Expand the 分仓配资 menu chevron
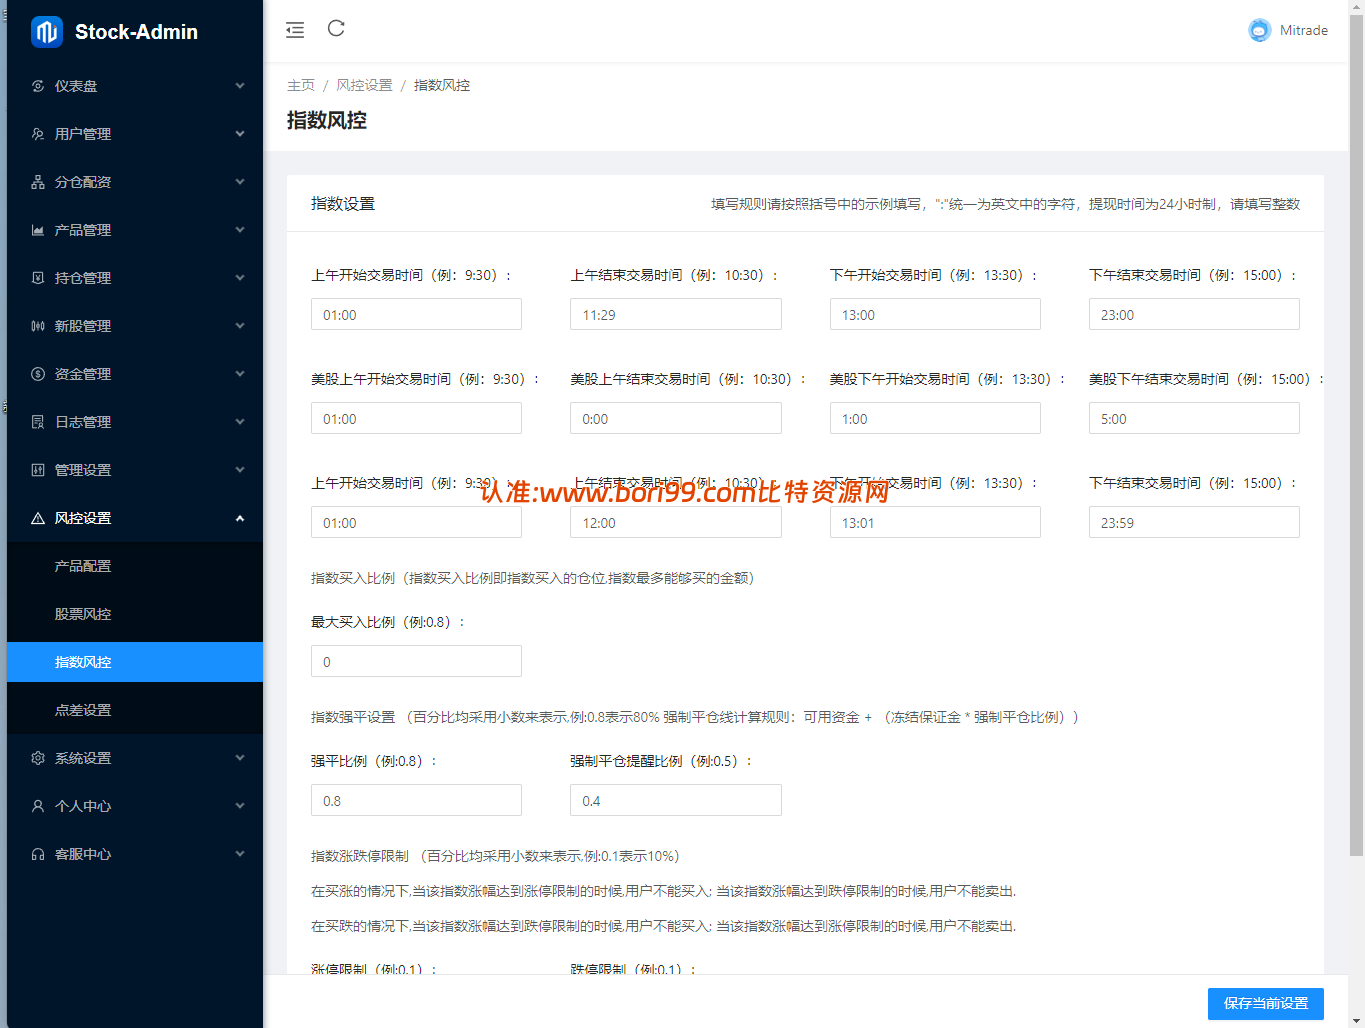This screenshot has width=1365, height=1028. pyautogui.click(x=240, y=182)
